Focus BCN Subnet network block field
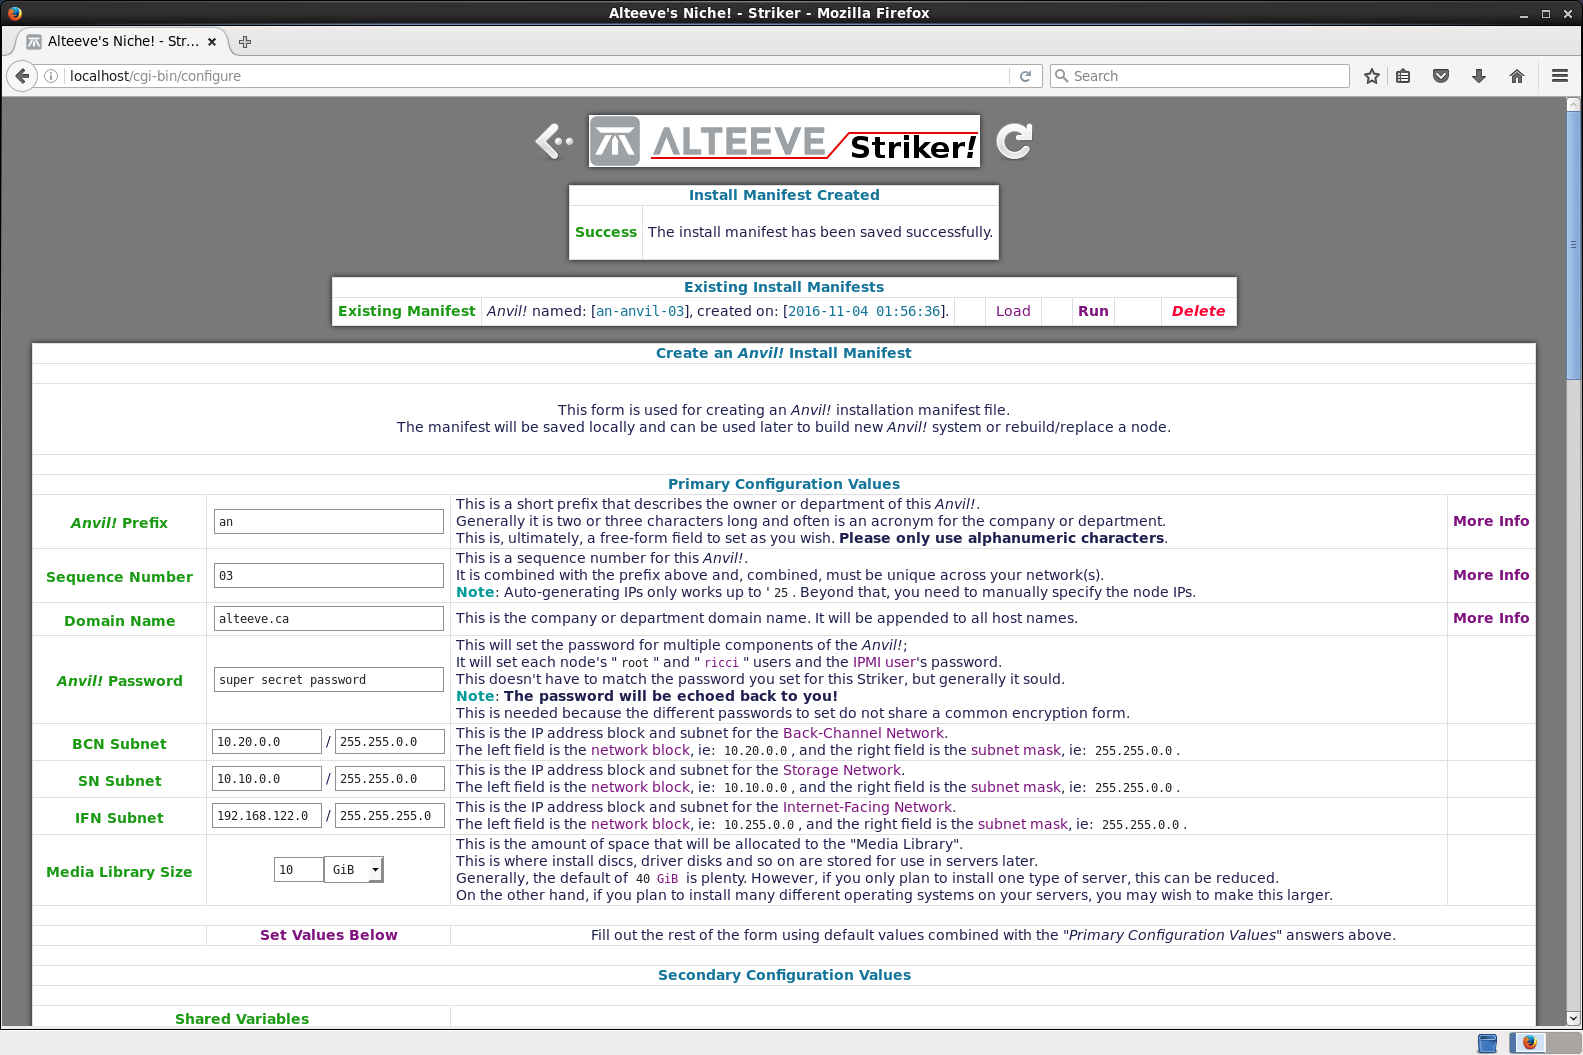This screenshot has height=1055, width=1583. click(267, 742)
